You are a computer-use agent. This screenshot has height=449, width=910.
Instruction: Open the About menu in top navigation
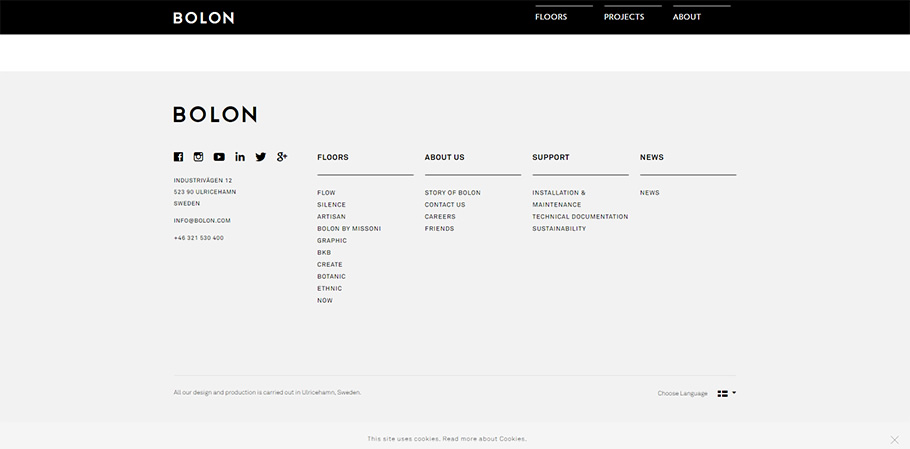click(x=687, y=17)
